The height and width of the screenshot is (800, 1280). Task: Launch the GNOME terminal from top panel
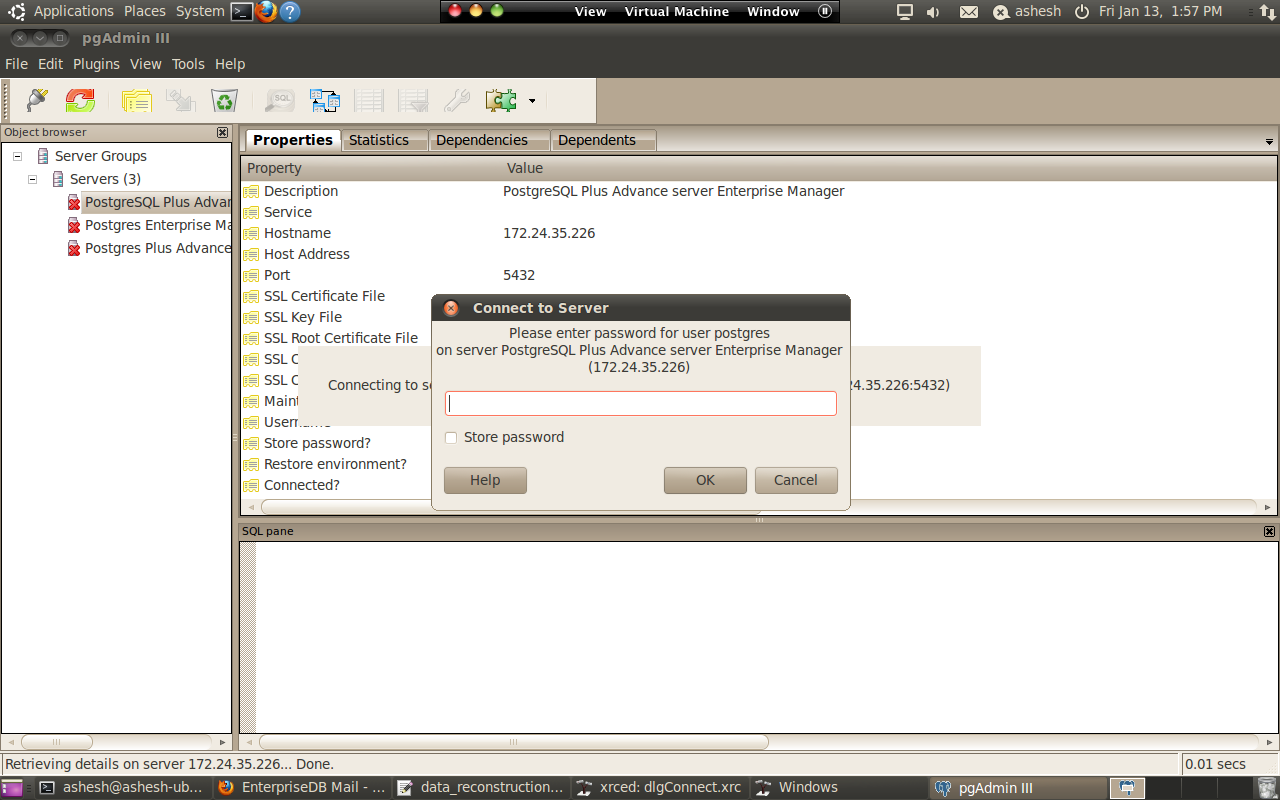point(241,12)
